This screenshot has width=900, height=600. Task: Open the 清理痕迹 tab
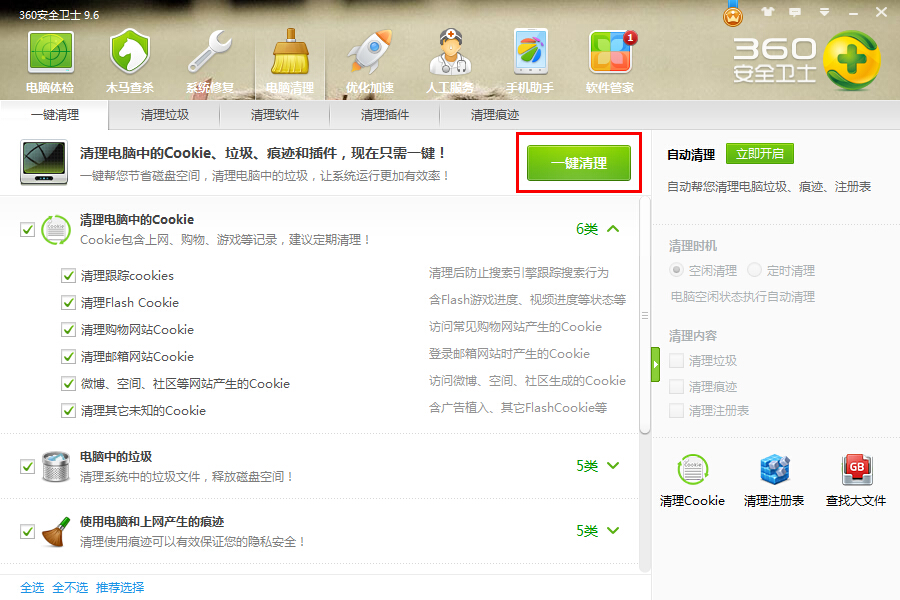493,115
